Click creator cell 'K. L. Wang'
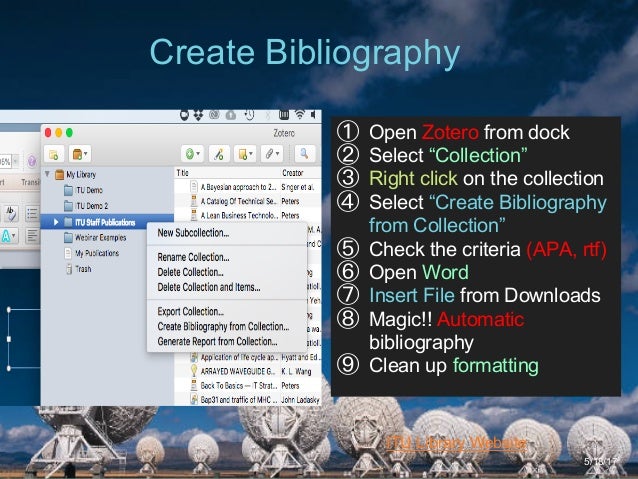Screen dimensions: 638x479 pyautogui.click(x=296, y=372)
